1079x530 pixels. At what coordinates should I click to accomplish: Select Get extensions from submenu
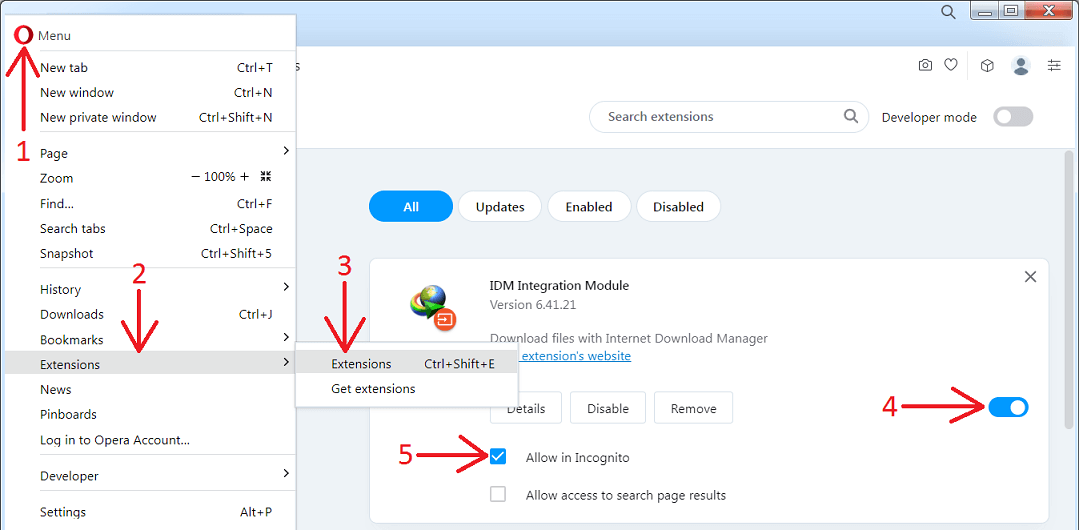(373, 389)
